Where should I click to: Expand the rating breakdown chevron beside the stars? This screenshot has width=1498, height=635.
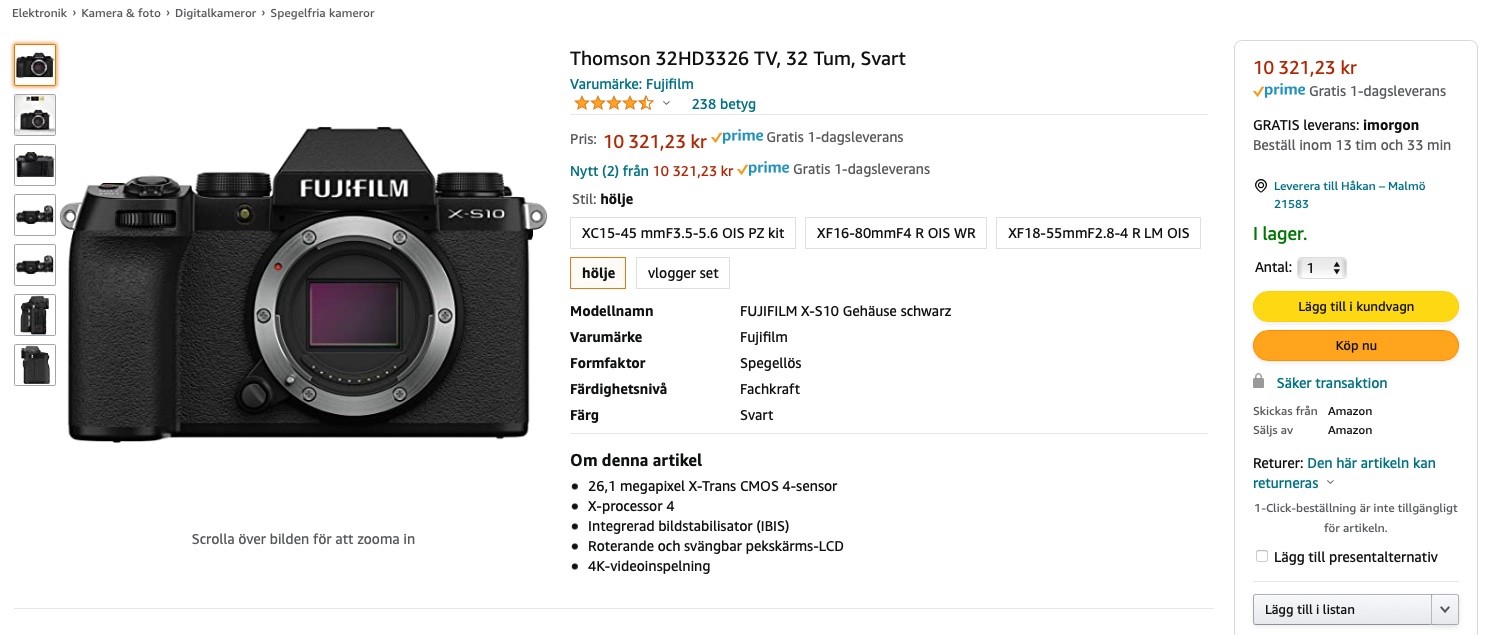[667, 104]
